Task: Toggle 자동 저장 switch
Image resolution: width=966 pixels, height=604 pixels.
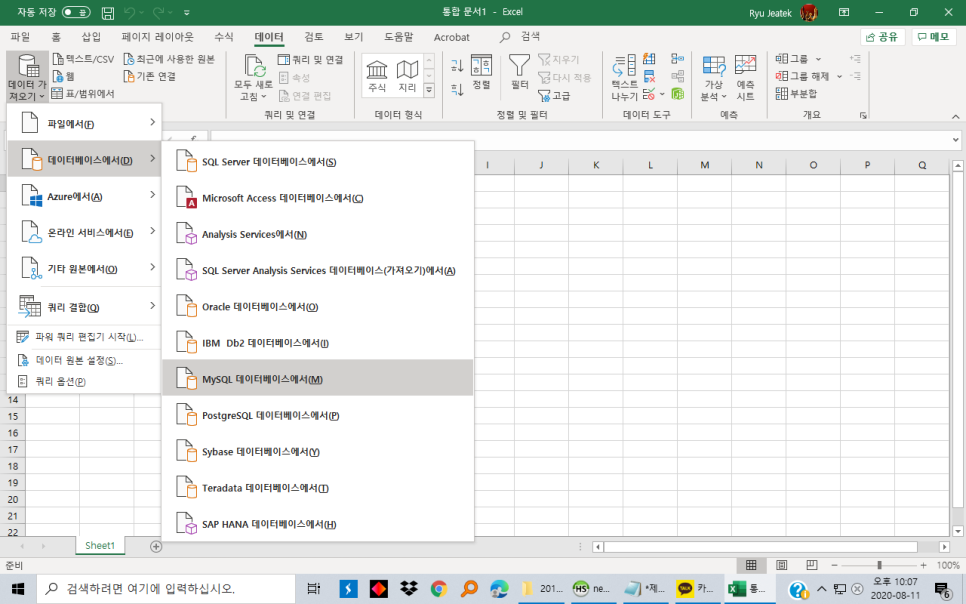Action: pos(76,12)
